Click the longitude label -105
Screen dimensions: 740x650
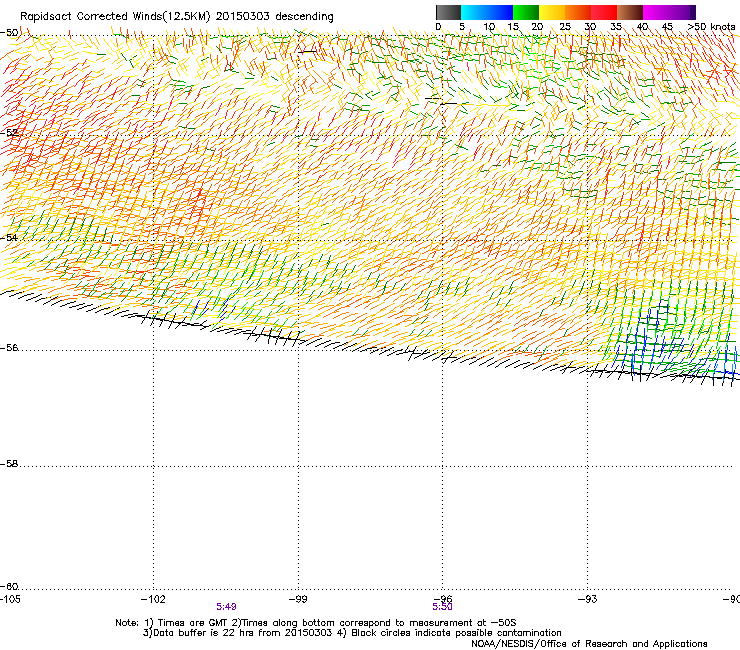coord(10,599)
